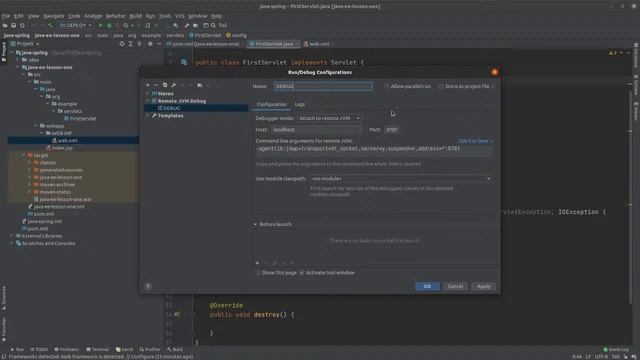Open the Debugger mode dropdown
Screen dimensions: 640x360
point(329,118)
